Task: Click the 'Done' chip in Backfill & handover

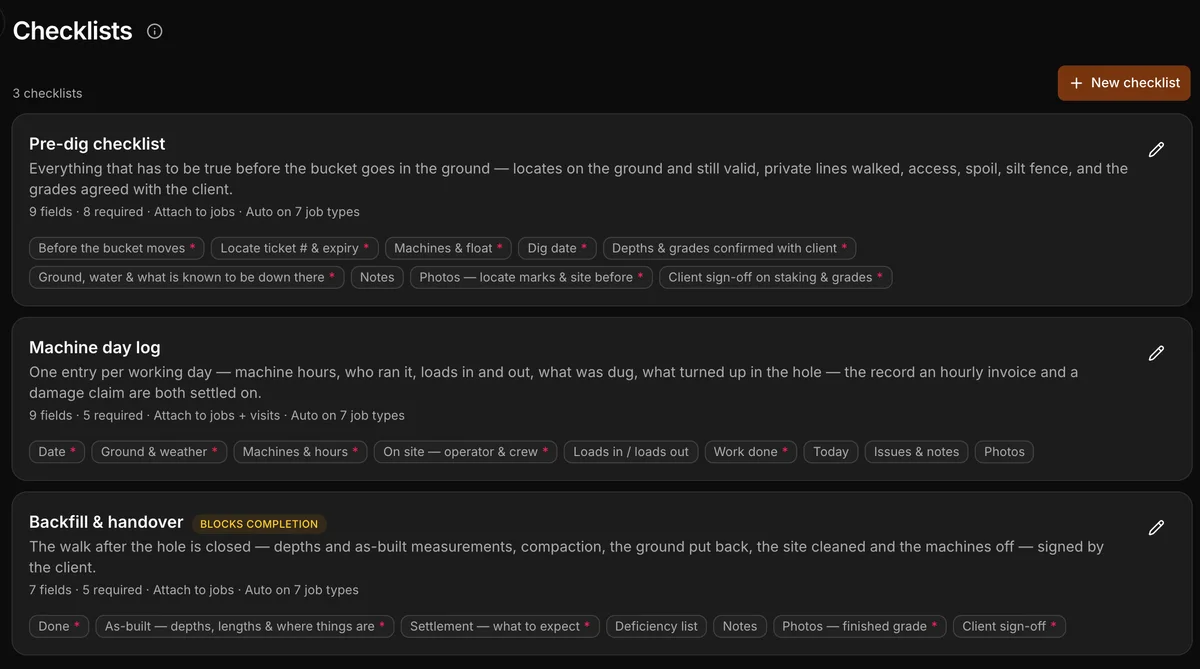Action: click(59, 626)
